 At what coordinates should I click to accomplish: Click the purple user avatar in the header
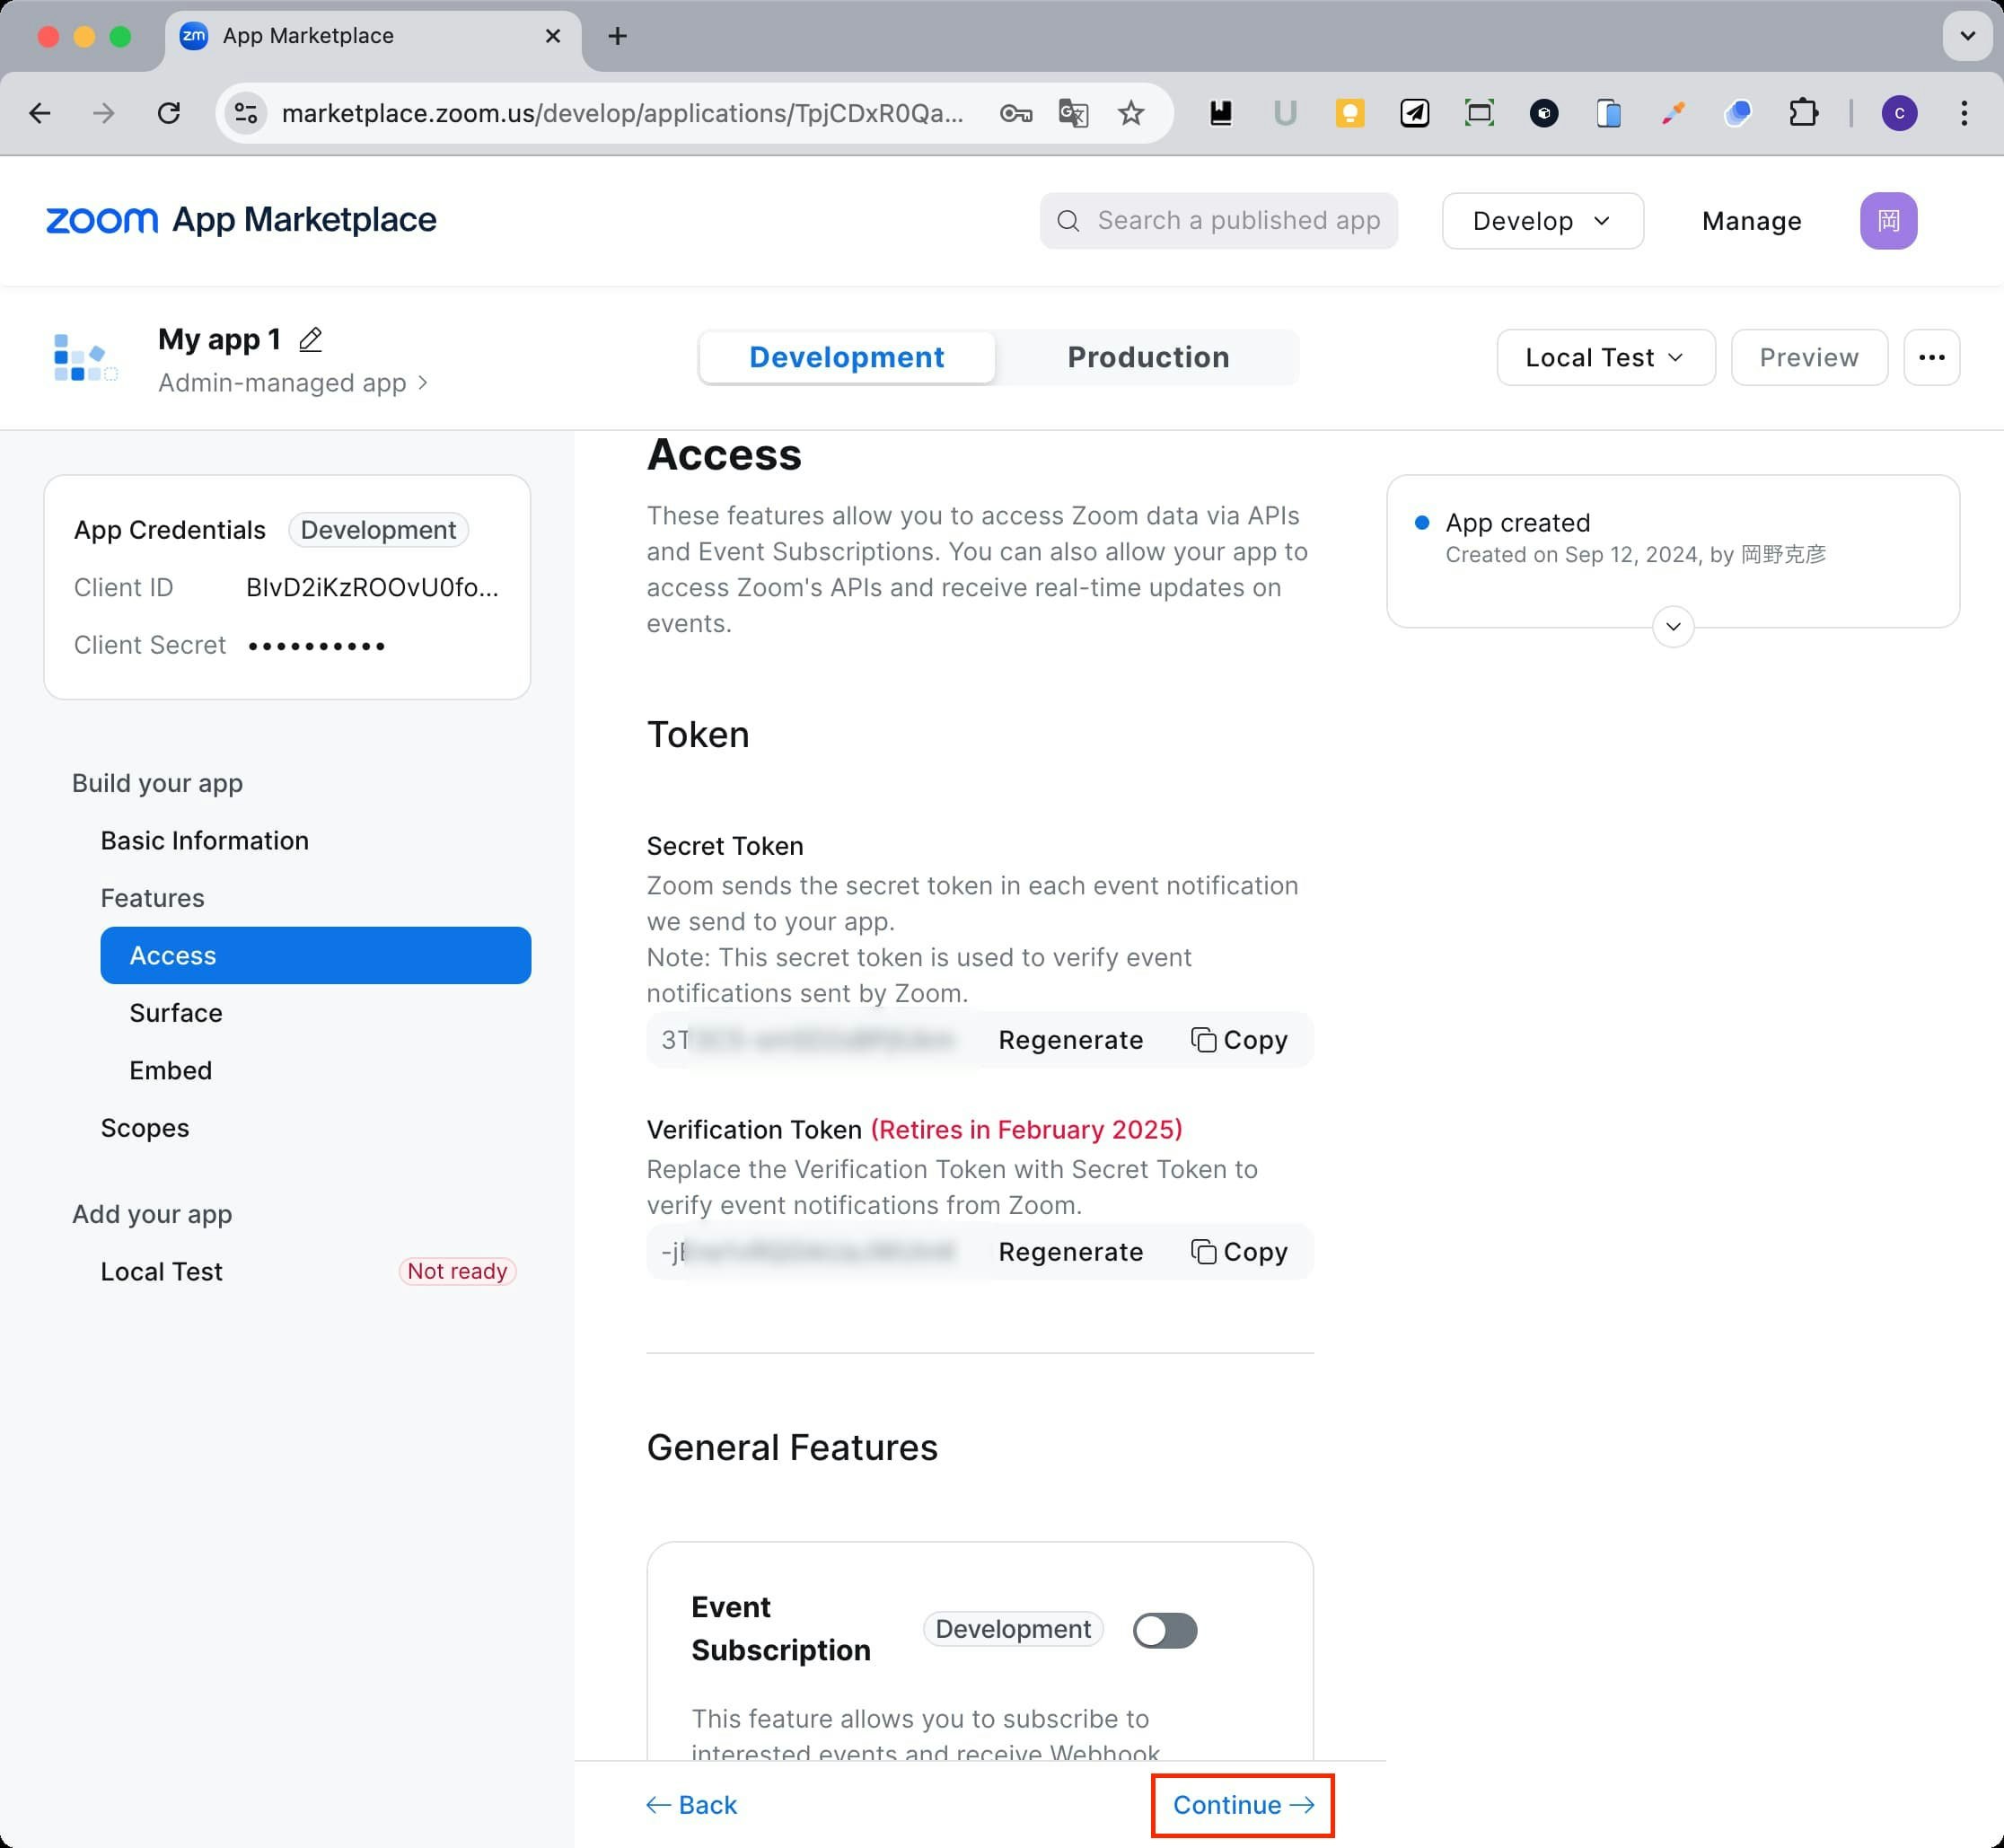[1888, 221]
